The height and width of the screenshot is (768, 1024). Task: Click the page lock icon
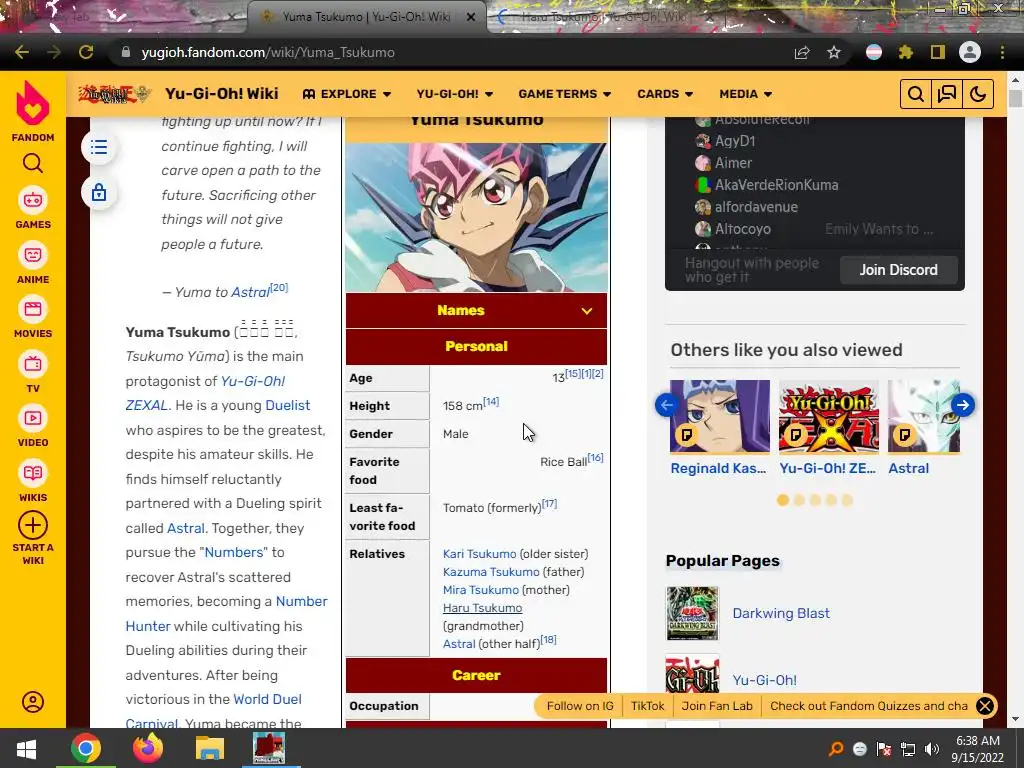click(x=99, y=193)
